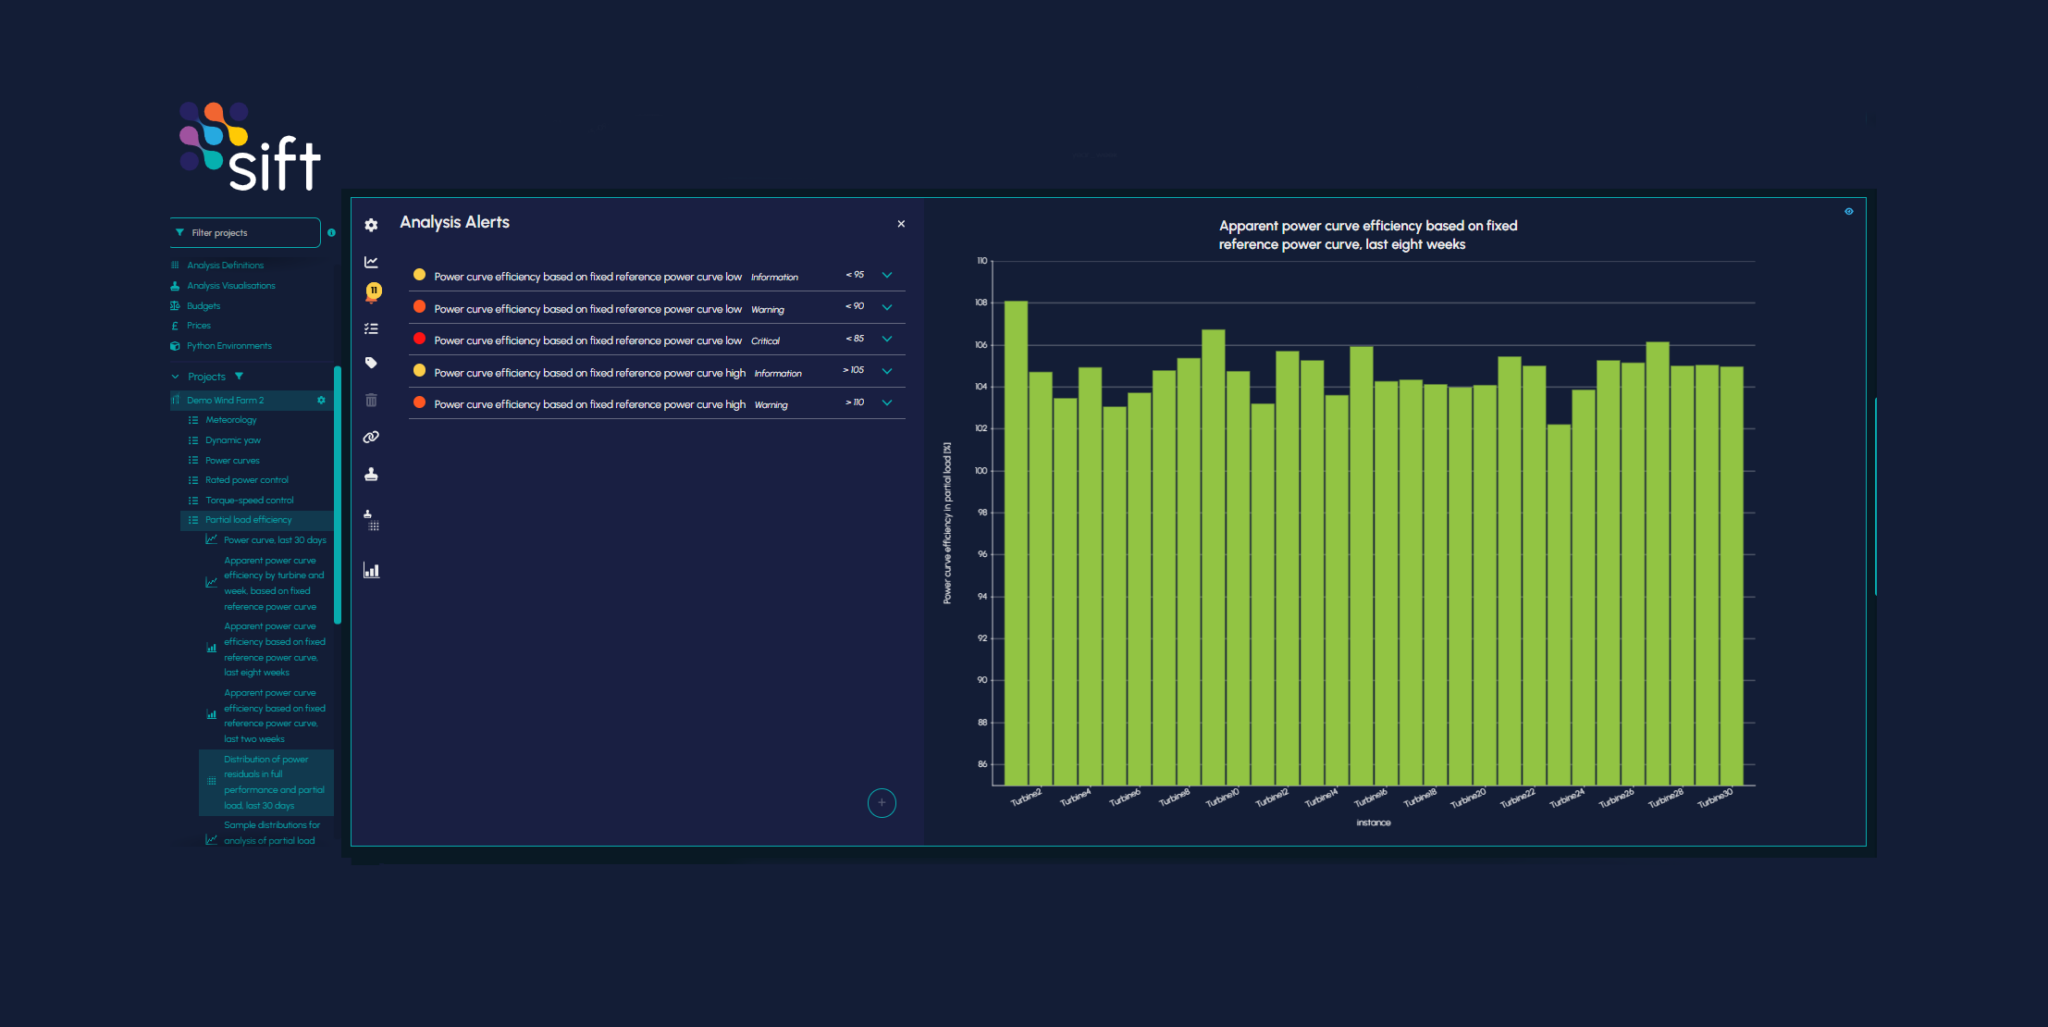Toggle chart visibility with the eye icon

point(1848,211)
